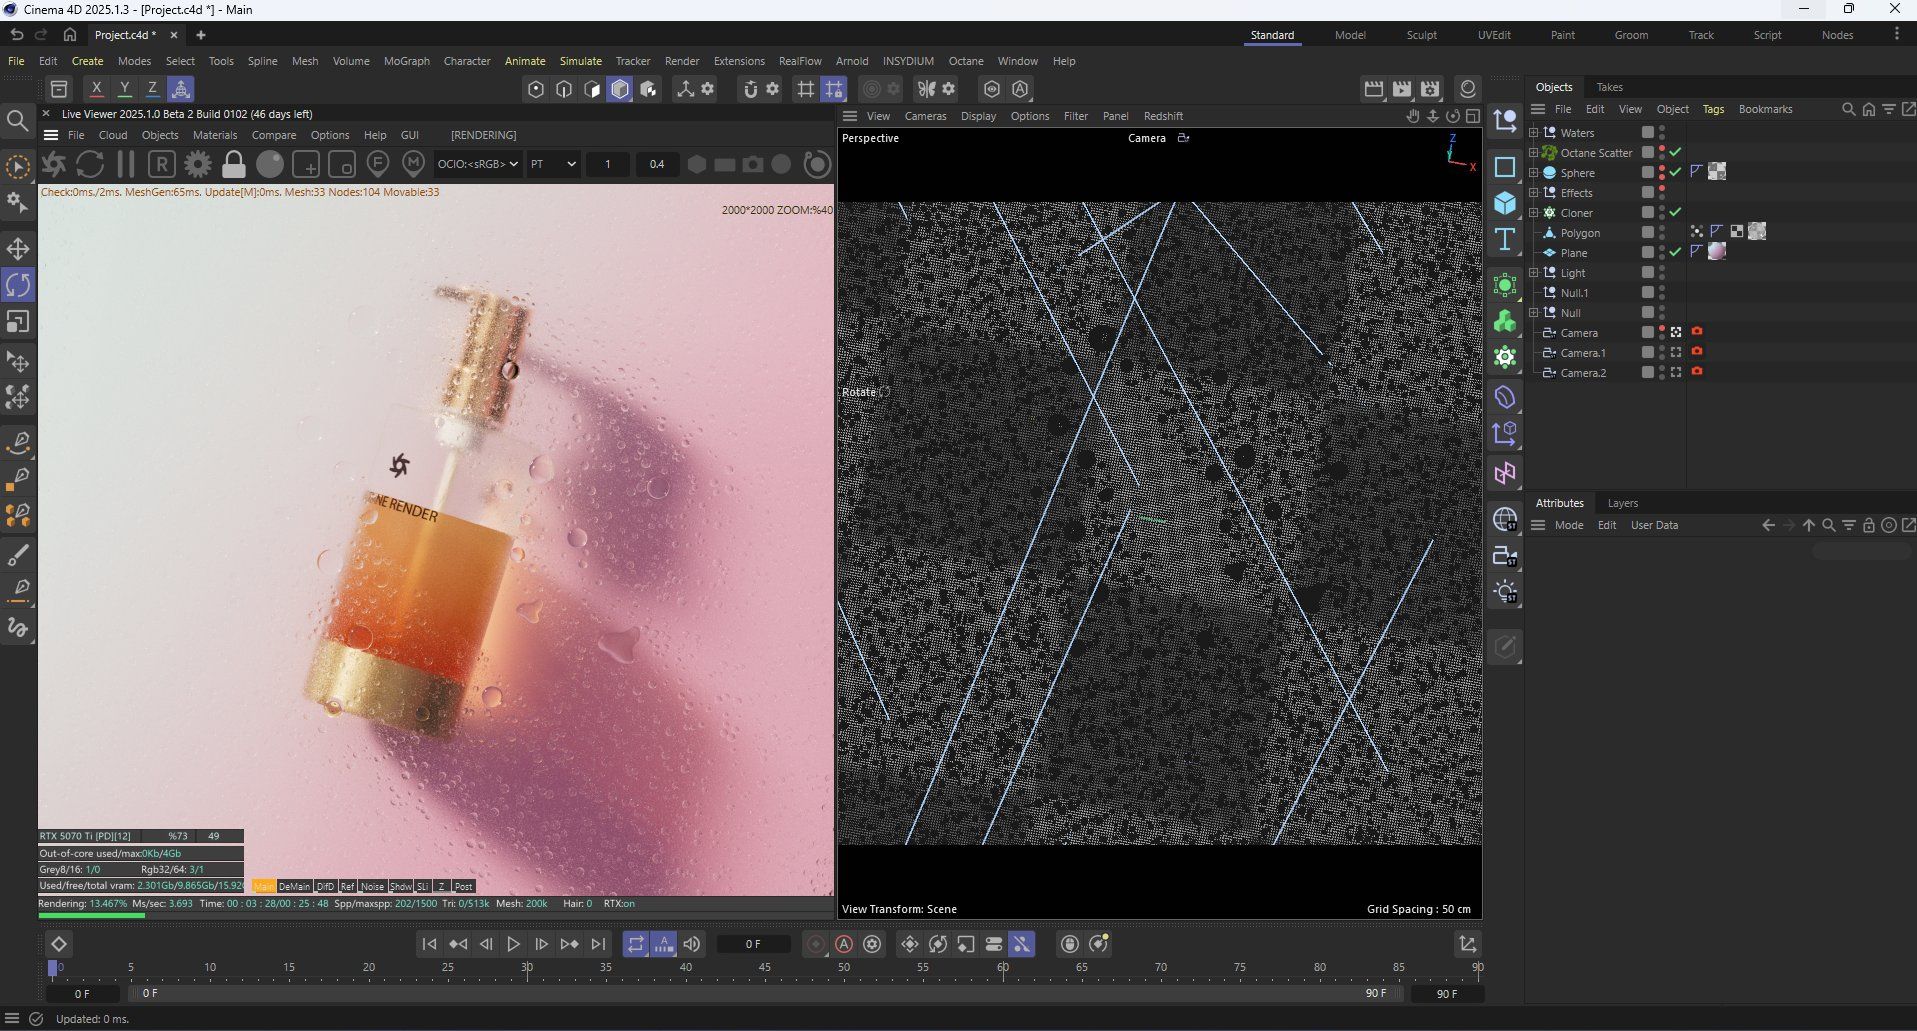Pause the Live Viewer render
The image size is (1917, 1031).
(x=126, y=164)
